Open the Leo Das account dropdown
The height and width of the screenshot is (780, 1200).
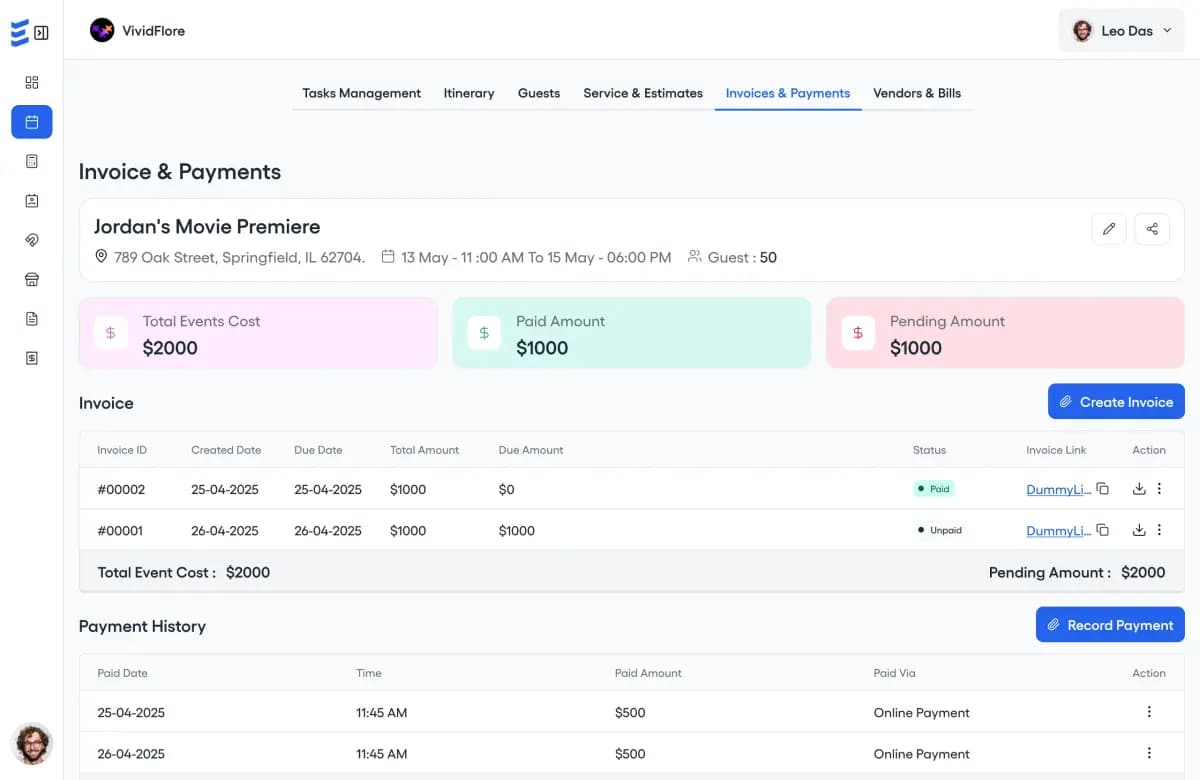(1121, 30)
